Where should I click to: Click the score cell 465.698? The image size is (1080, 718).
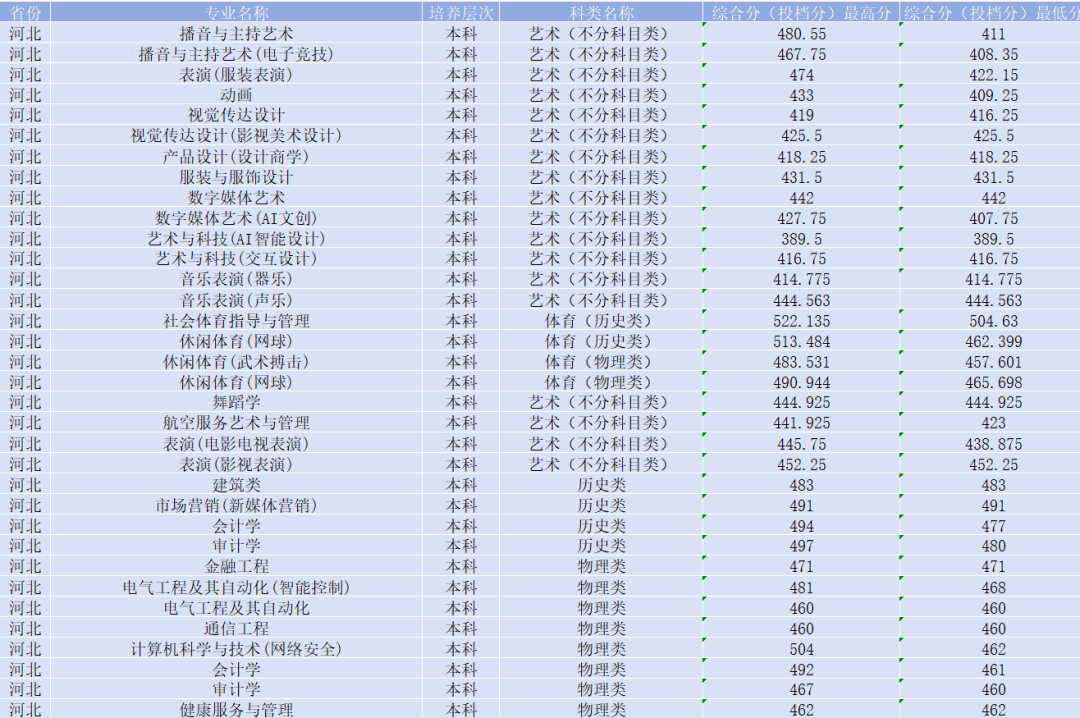(993, 382)
